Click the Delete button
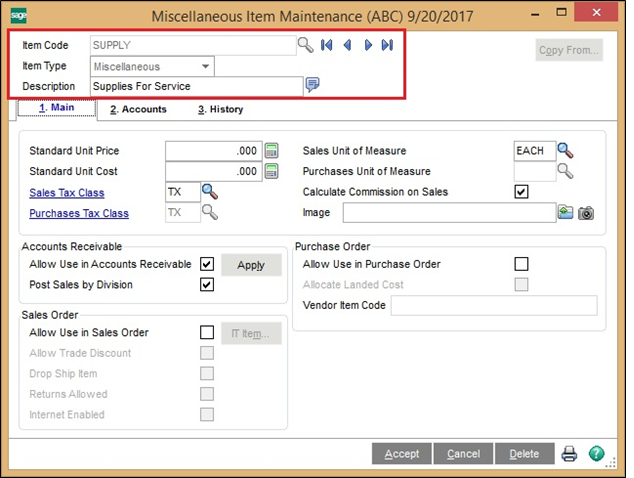The width and height of the screenshot is (634, 478). click(x=524, y=454)
